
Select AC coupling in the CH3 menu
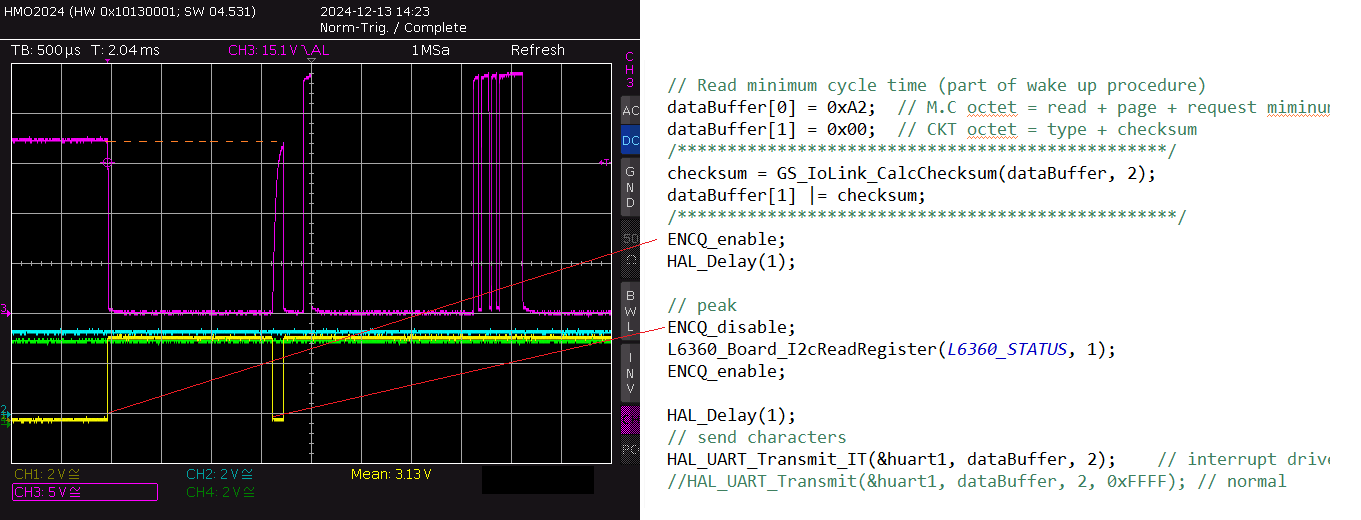629,110
